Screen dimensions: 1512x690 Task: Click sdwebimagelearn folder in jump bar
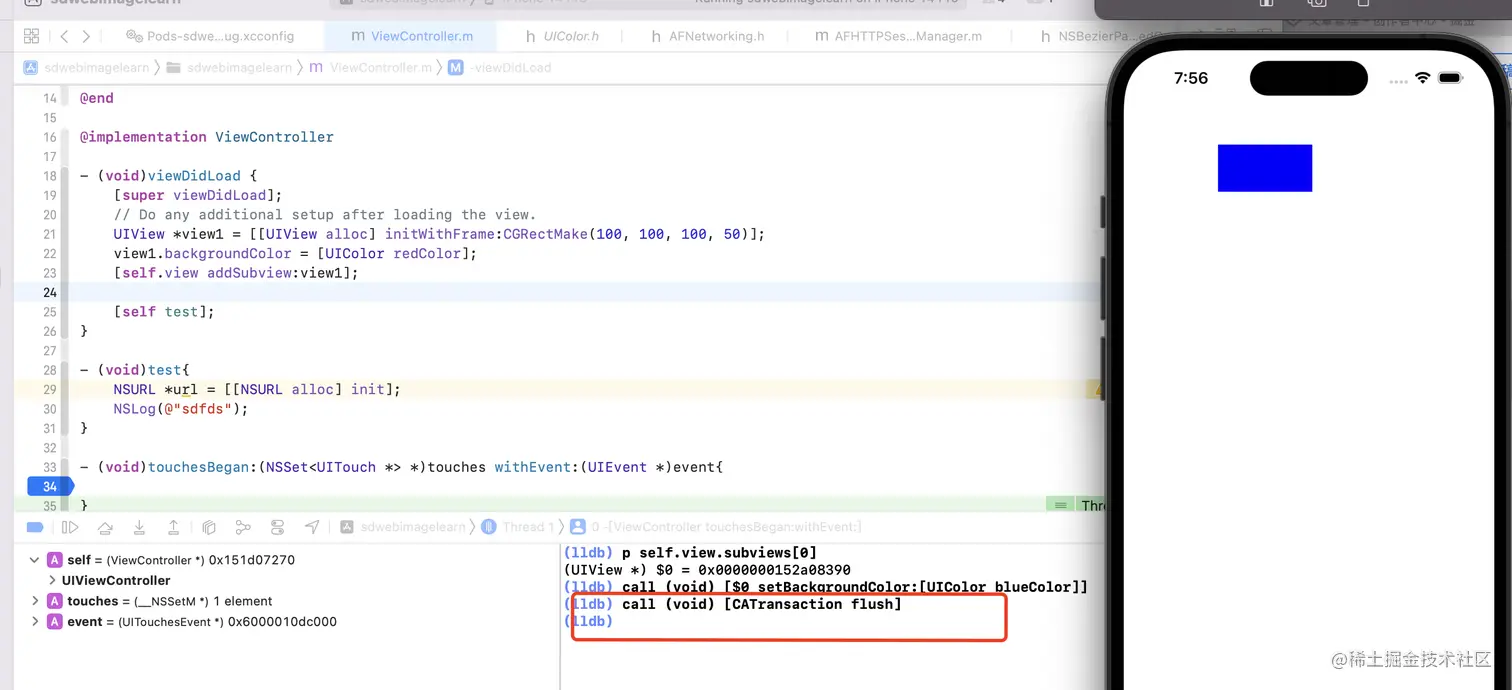click(229, 68)
